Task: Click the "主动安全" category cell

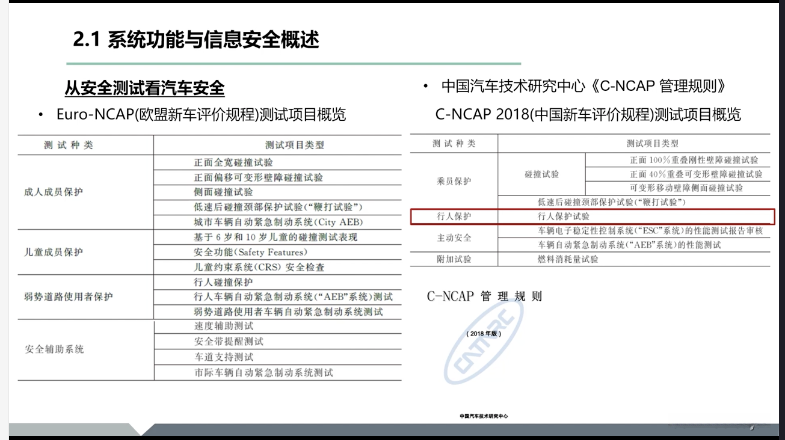Action: pyautogui.click(x=454, y=238)
